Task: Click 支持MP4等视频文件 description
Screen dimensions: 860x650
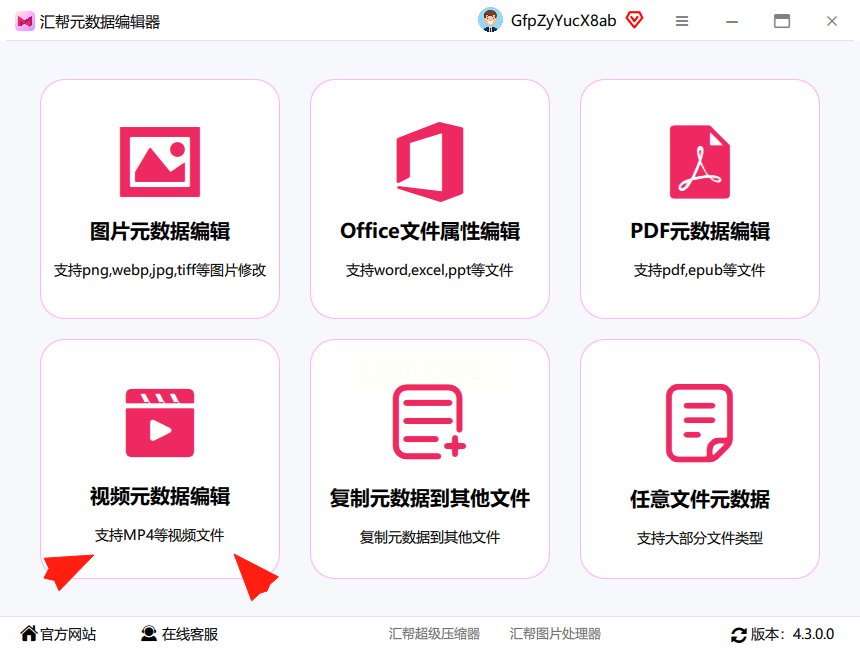Action: (160, 535)
